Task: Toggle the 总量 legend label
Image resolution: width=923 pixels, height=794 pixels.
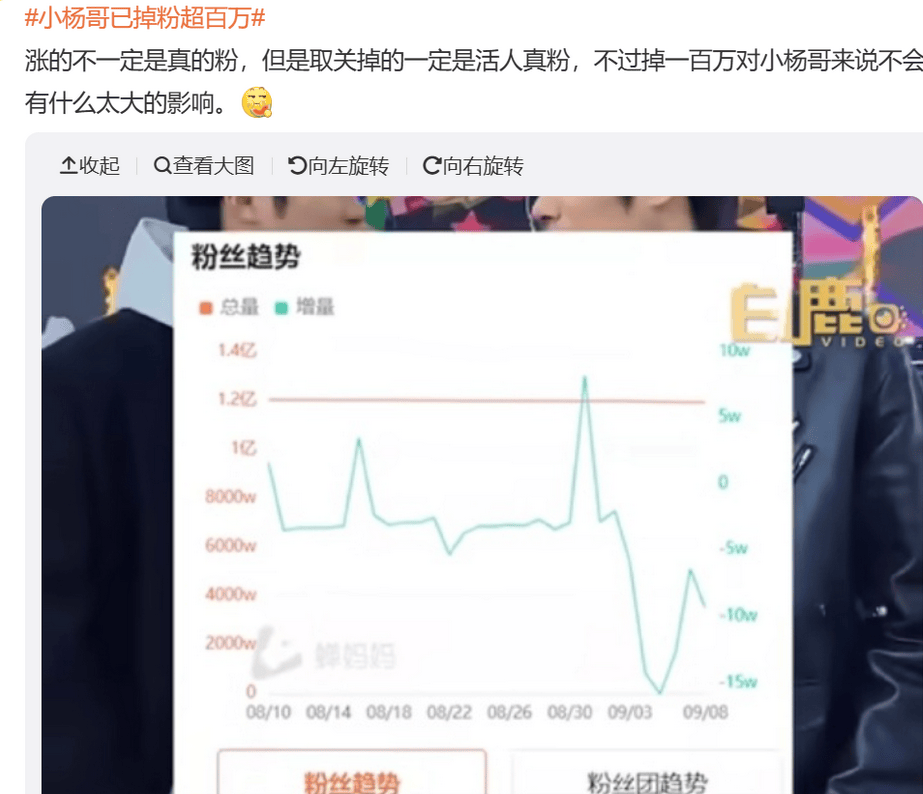Action: pos(239,307)
